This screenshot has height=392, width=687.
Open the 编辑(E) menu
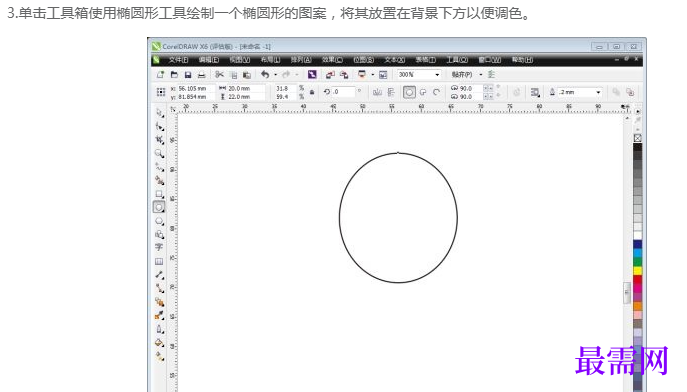pyautogui.click(x=209, y=60)
